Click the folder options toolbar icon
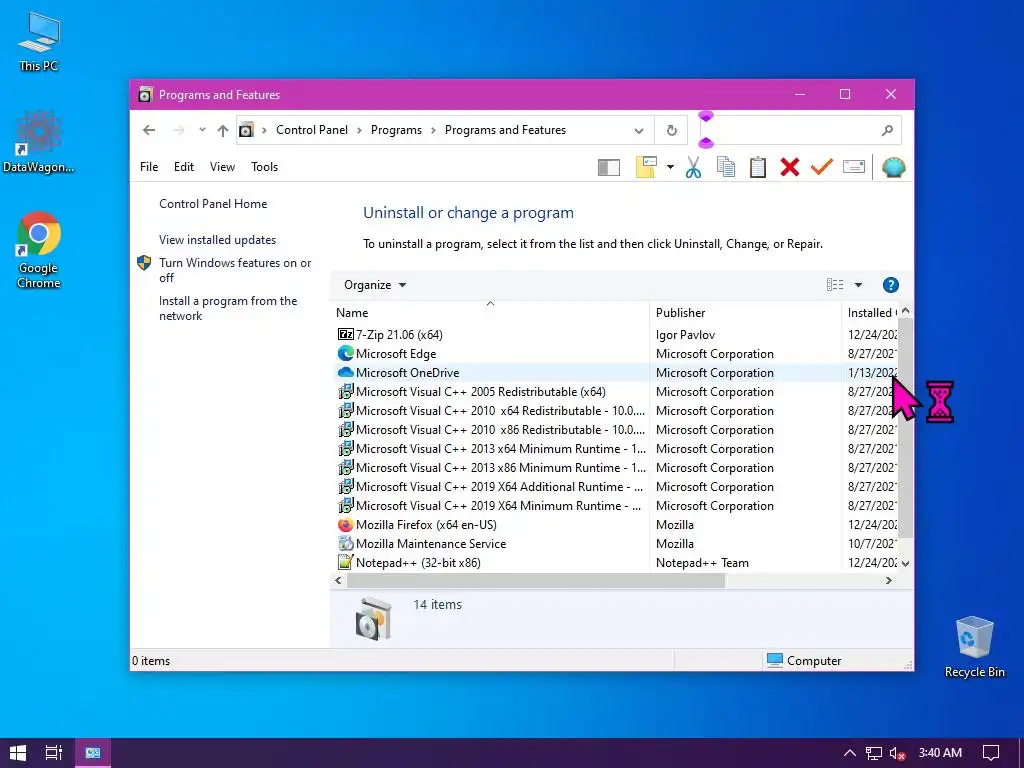Screen dimensions: 1024x768 pyautogui.click(x=647, y=167)
